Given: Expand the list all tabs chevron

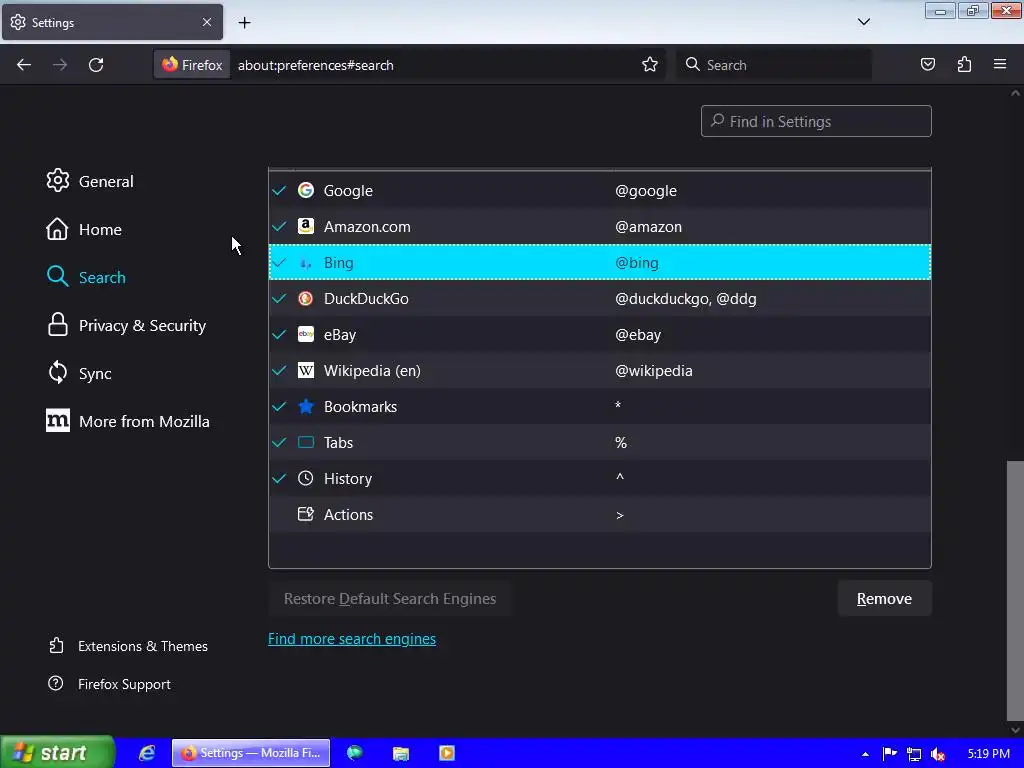Looking at the screenshot, I should [x=864, y=22].
